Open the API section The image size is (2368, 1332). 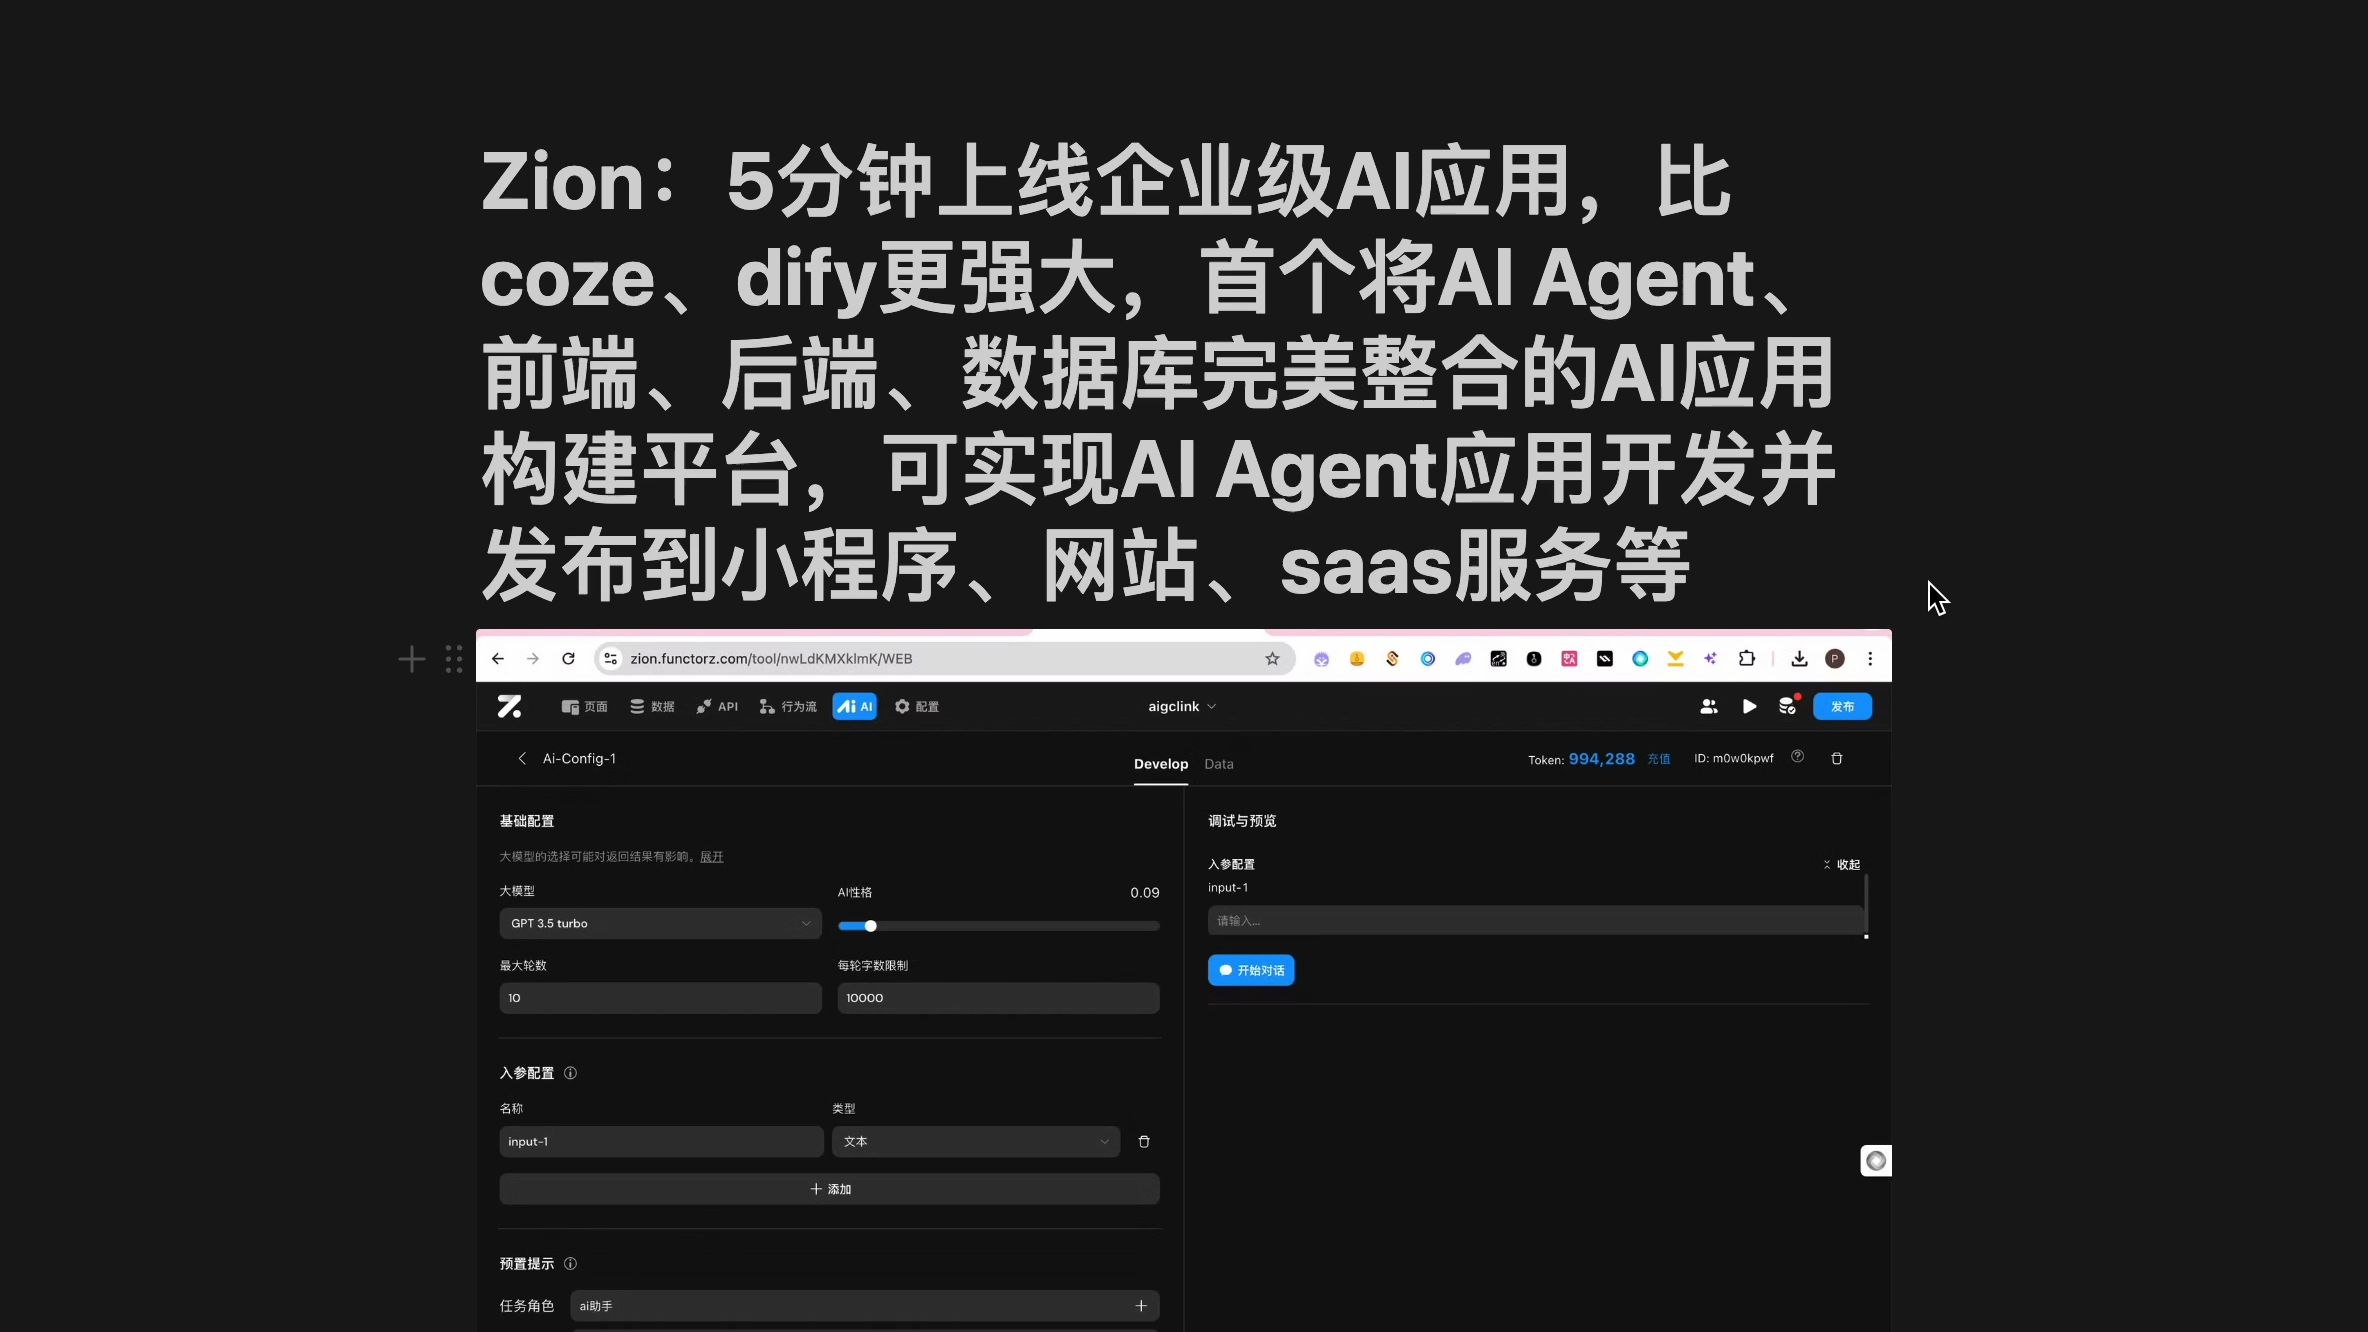click(717, 707)
